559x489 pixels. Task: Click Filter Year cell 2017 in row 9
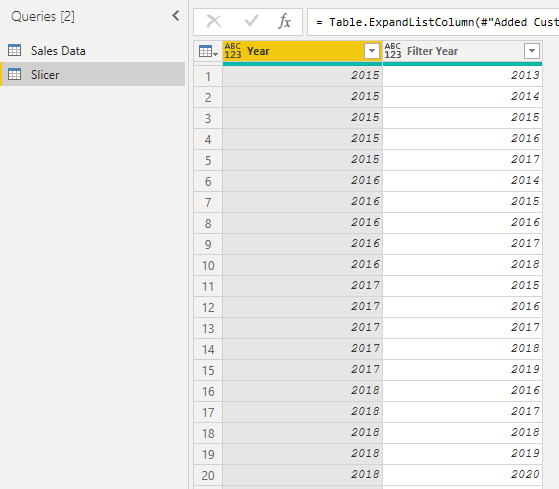[462, 244]
